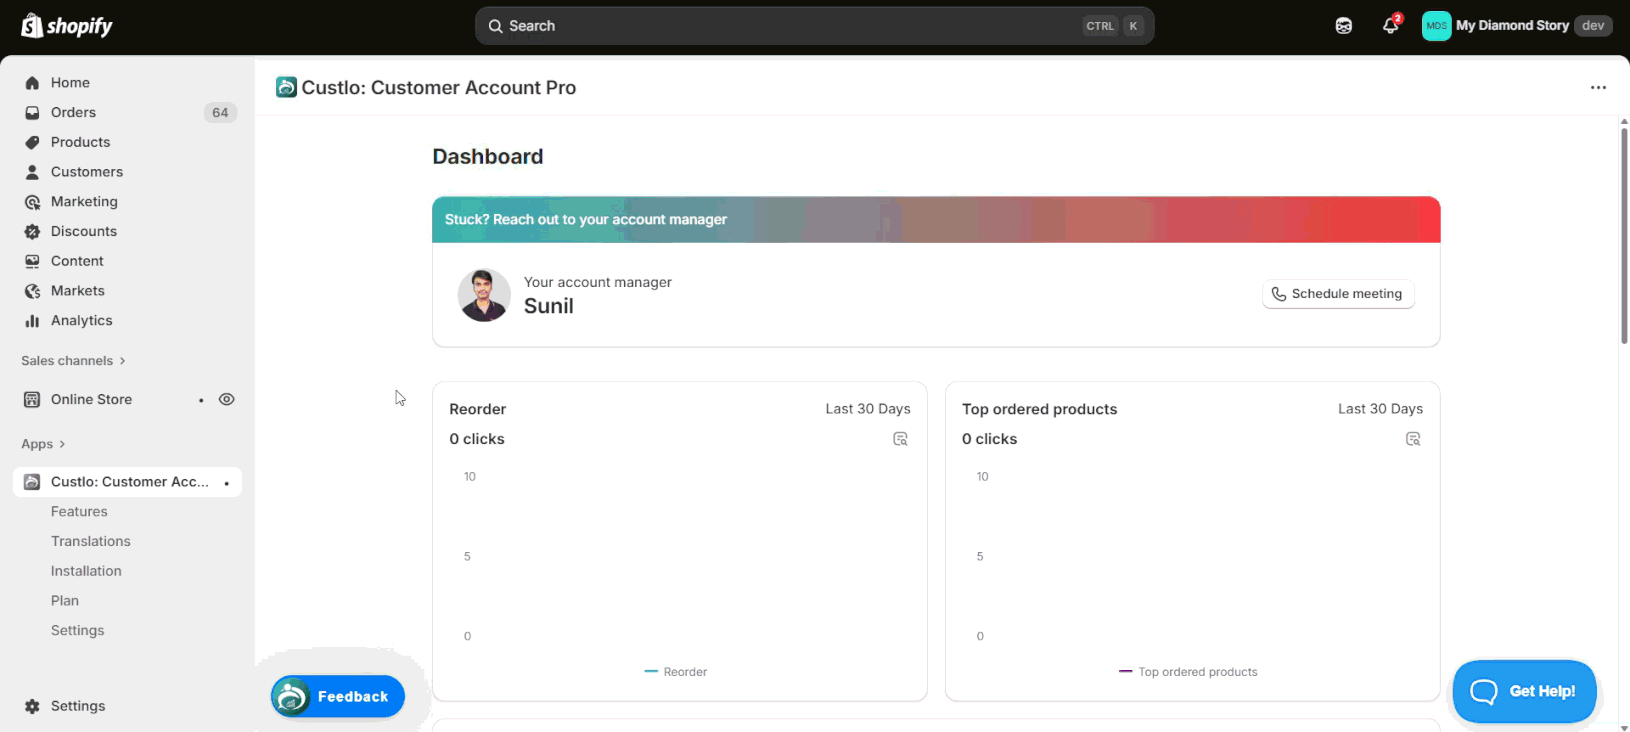Click the Analytics bar chart icon
Image resolution: width=1630 pixels, height=732 pixels.
pyautogui.click(x=32, y=321)
